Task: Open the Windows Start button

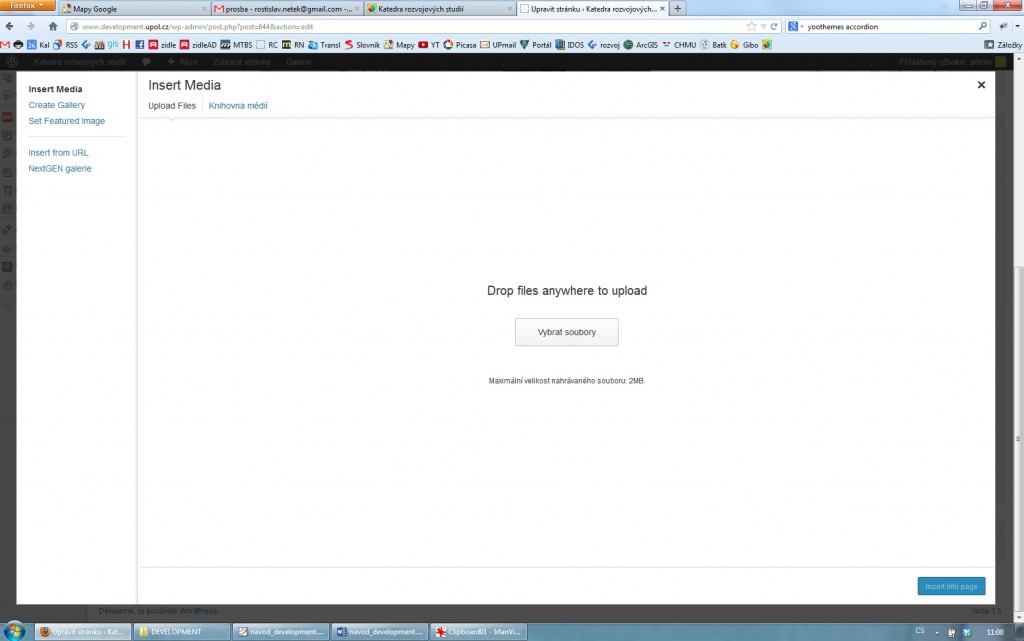Action: tap(14, 631)
